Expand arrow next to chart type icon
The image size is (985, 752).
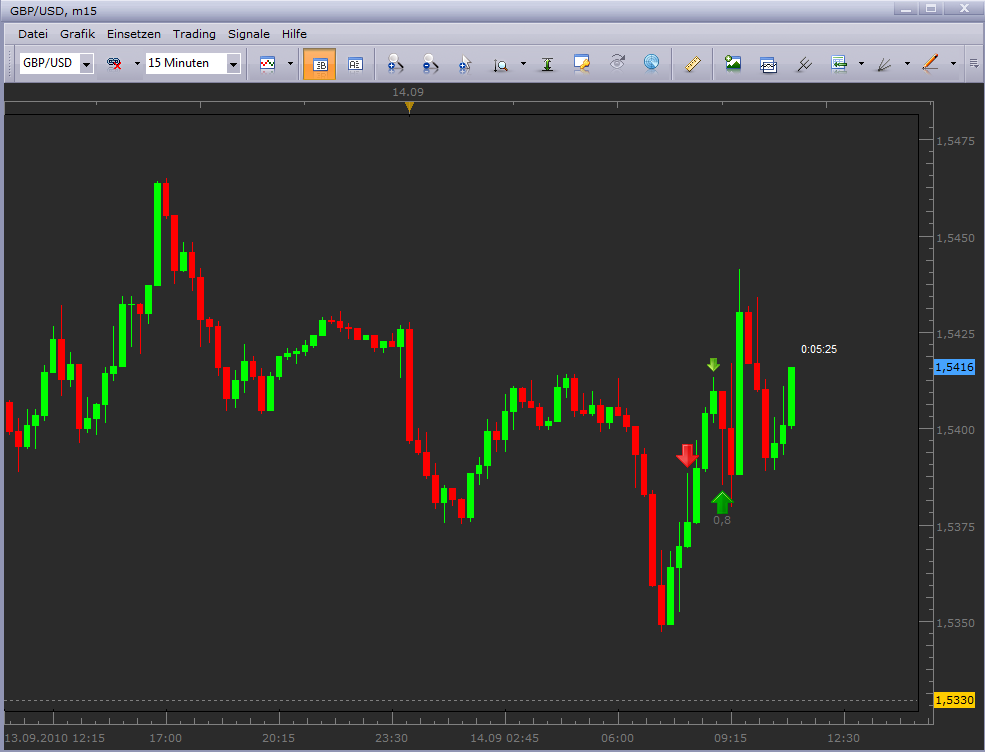point(290,63)
